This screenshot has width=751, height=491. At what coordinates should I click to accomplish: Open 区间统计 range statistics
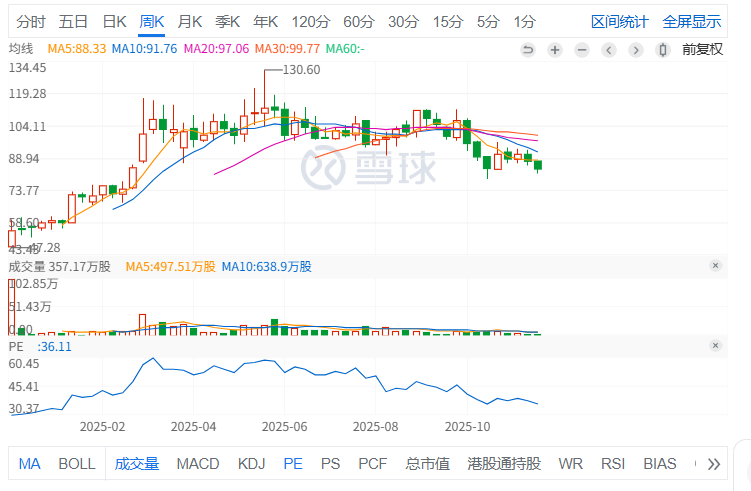(x=620, y=21)
